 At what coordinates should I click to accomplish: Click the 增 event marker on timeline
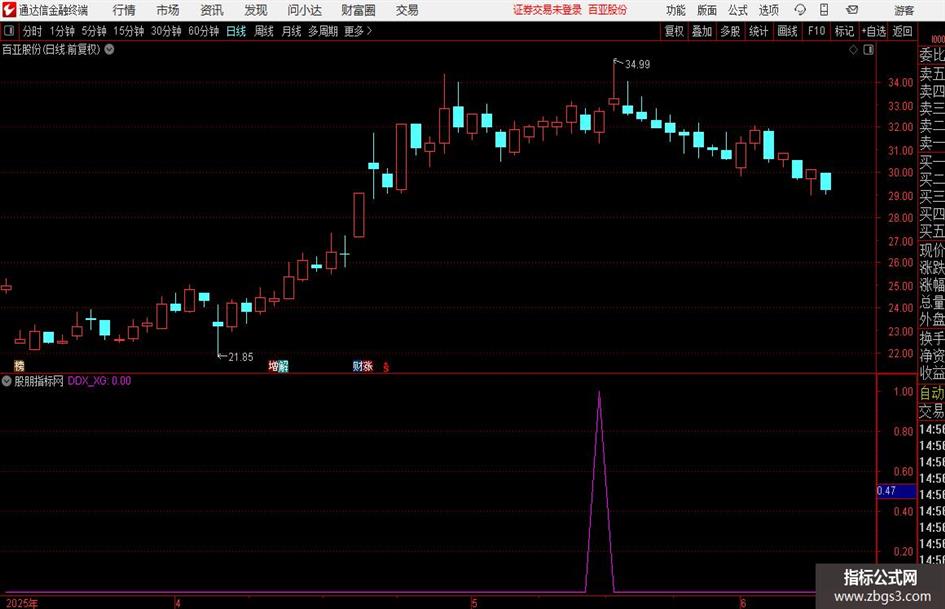(x=273, y=366)
